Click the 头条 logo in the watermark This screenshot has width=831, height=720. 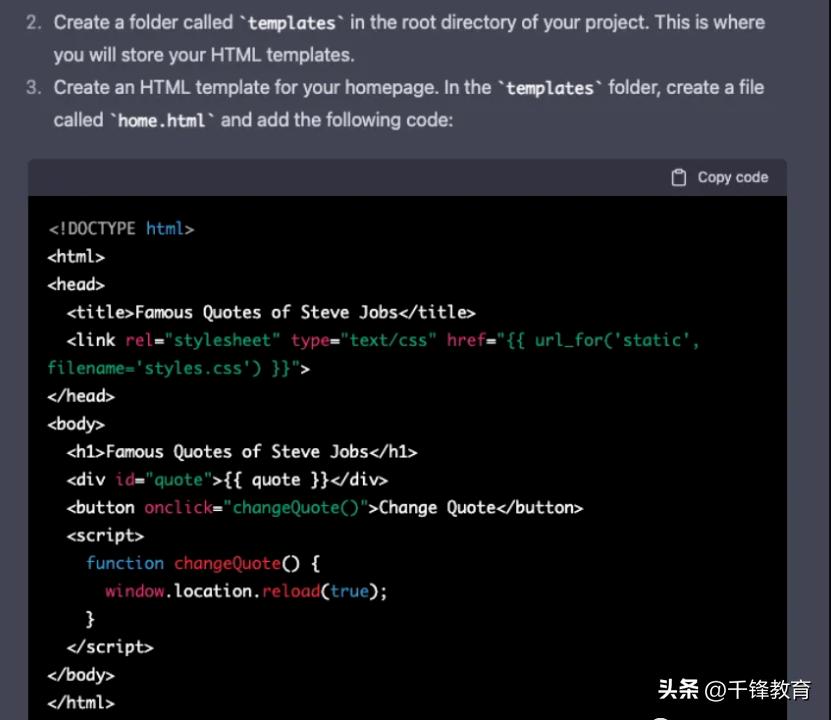click(x=677, y=689)
